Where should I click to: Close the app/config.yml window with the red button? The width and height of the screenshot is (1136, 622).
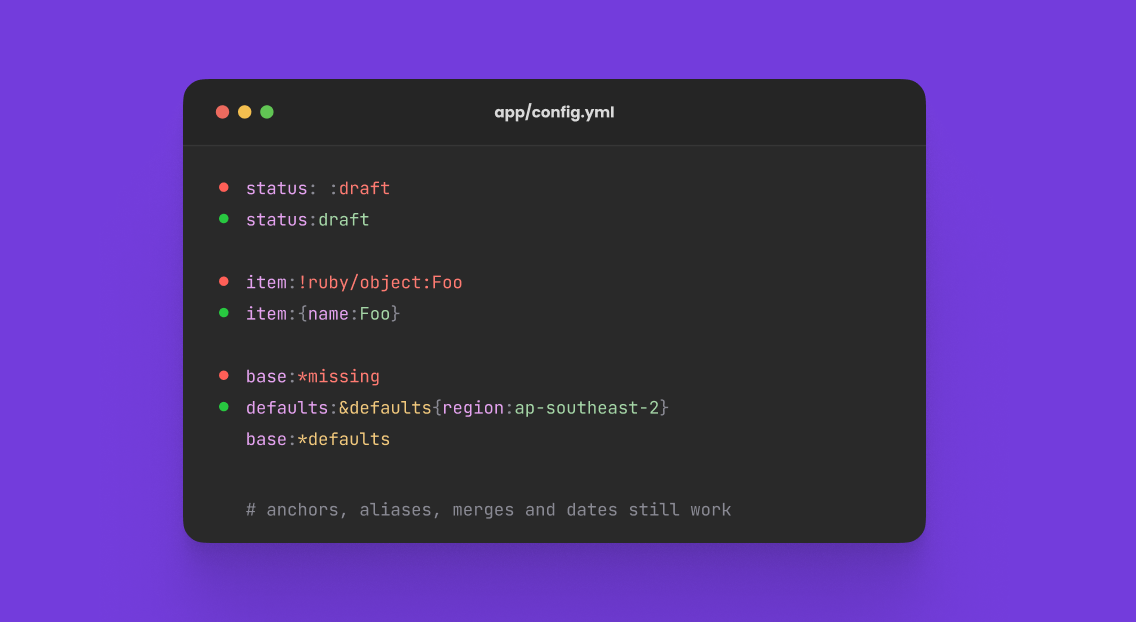pyautogui.click(x=222, y=112)
